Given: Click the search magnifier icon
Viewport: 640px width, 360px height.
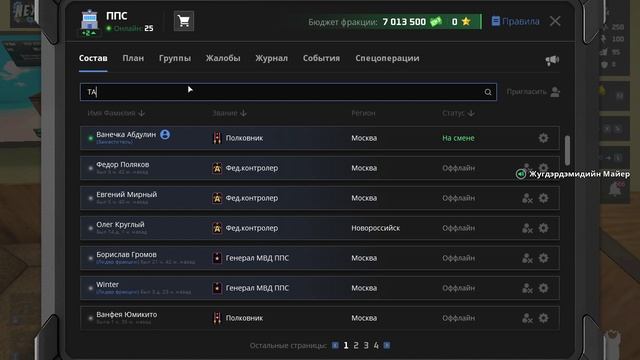Looking at the screenshot, I should pyautogui.click(x=488, y=92).
